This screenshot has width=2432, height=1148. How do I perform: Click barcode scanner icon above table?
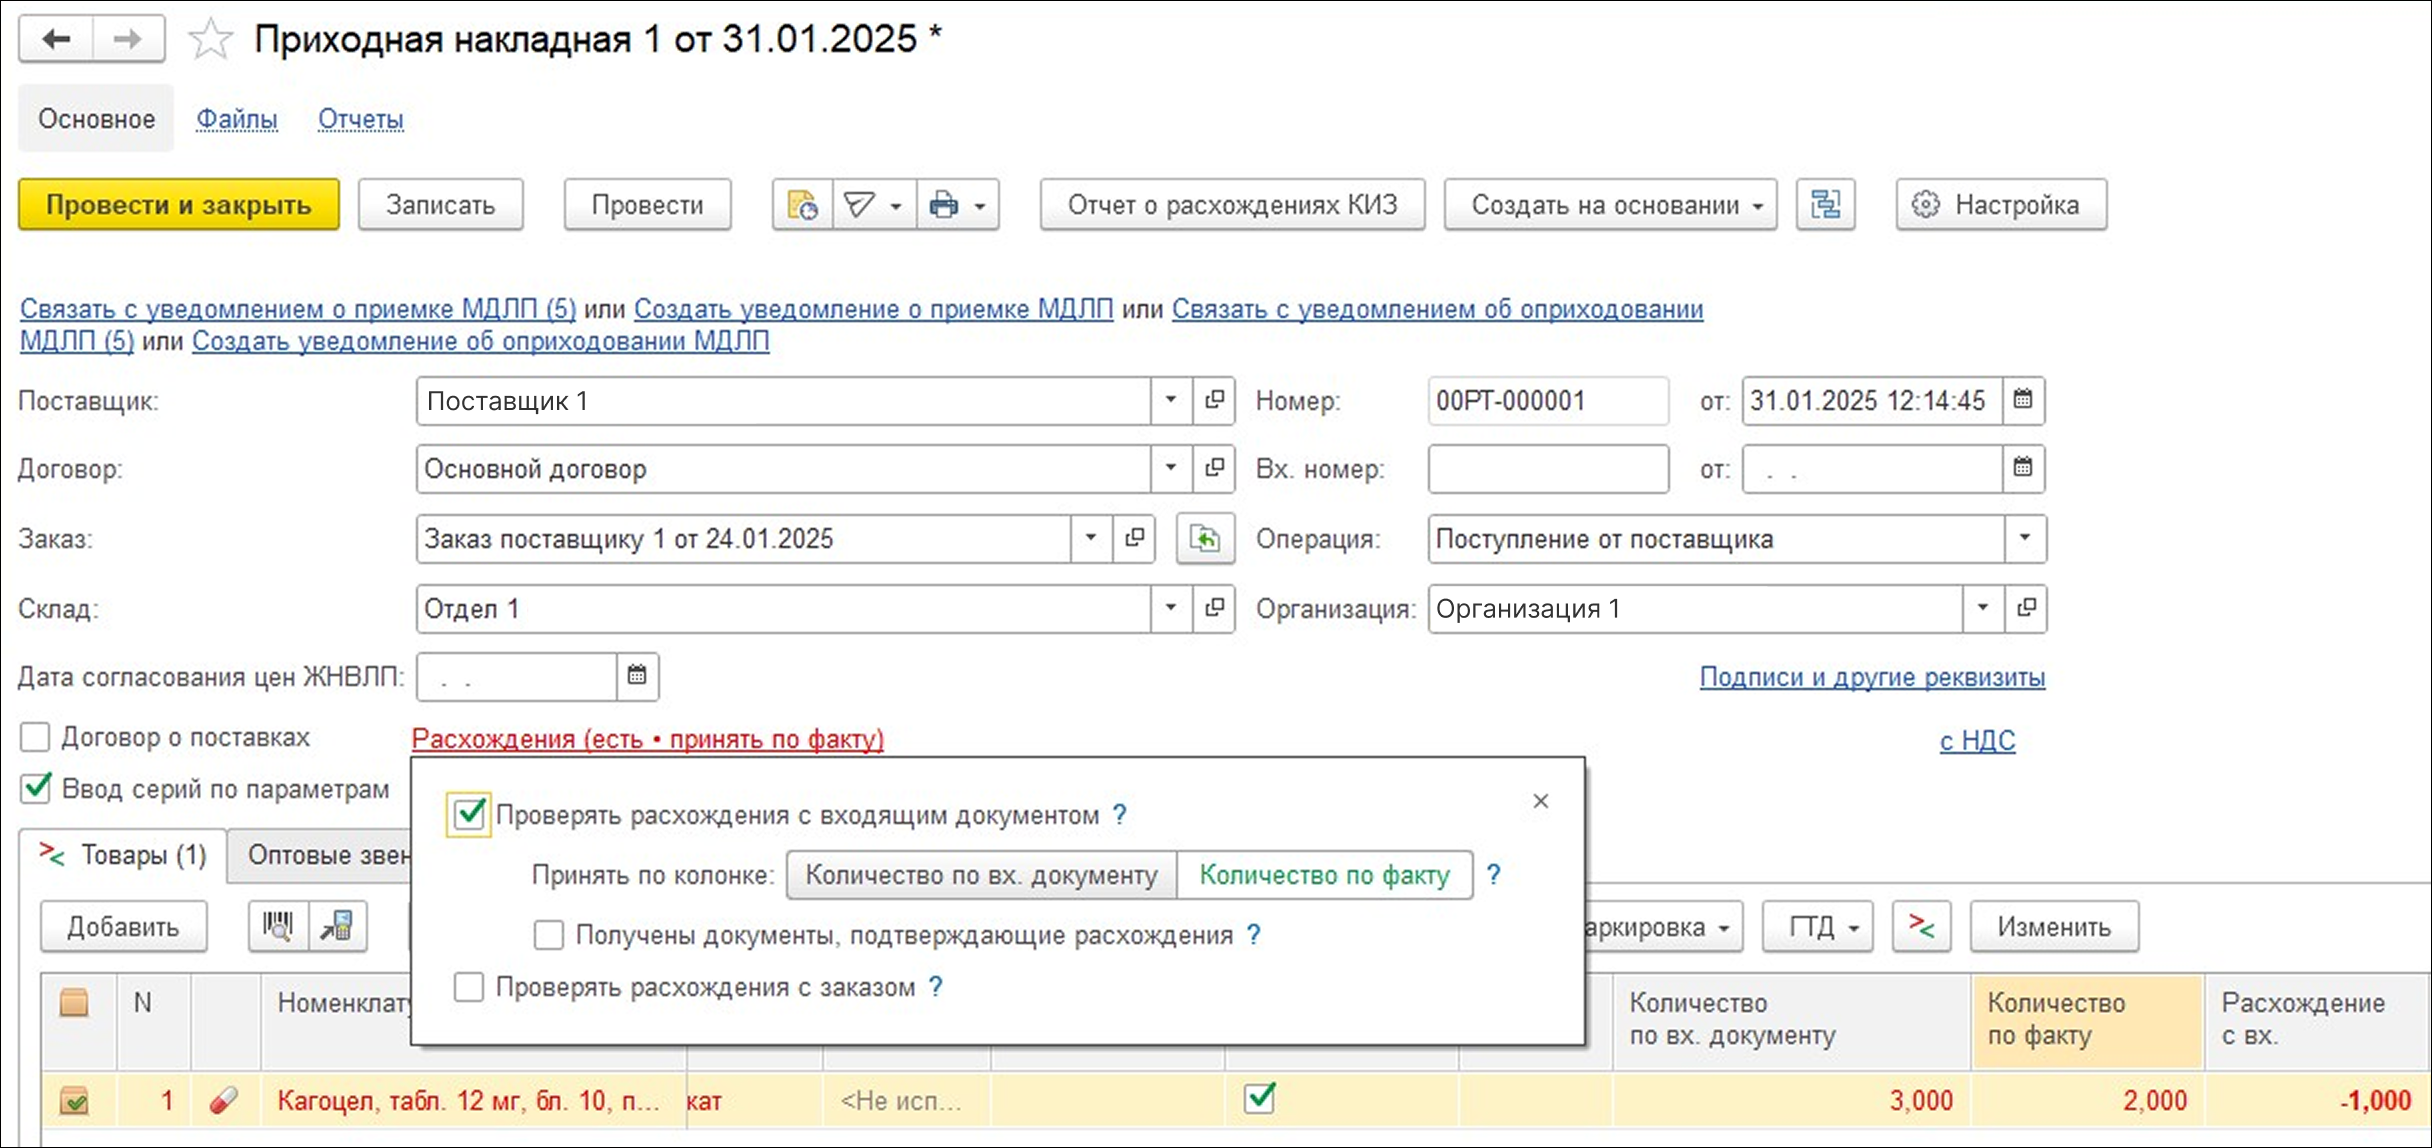(278, 926)
